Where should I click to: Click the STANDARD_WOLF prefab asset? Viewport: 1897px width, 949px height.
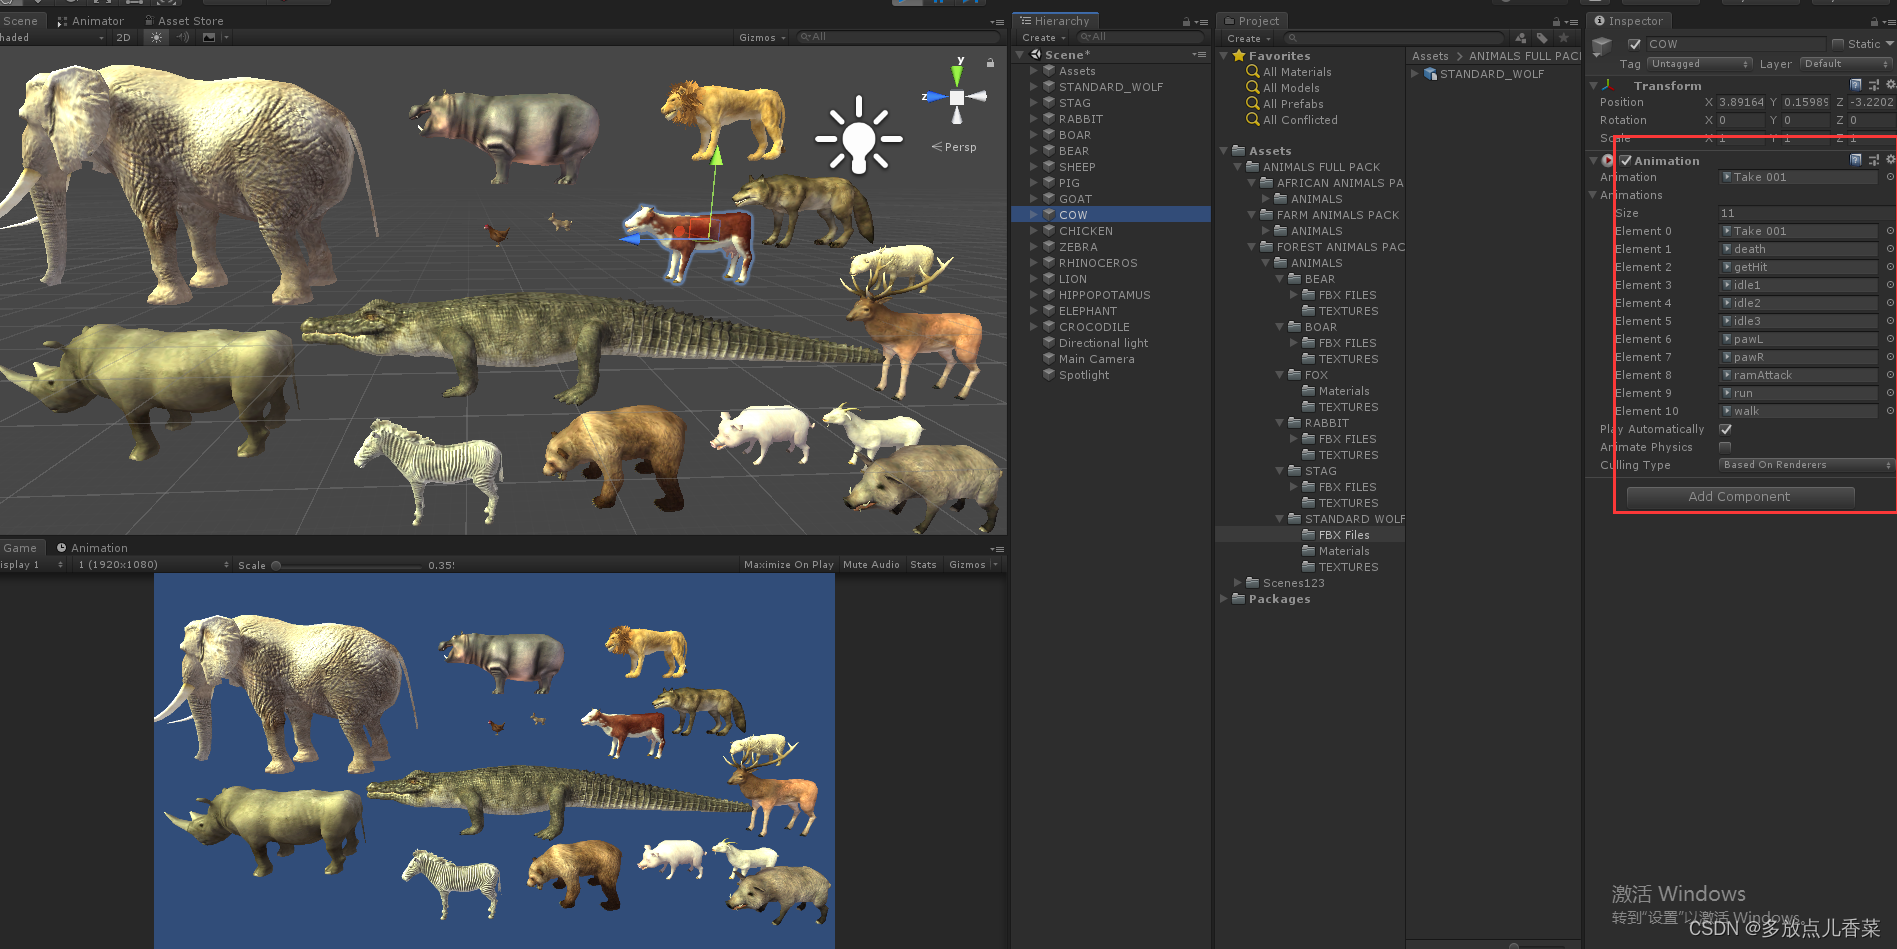pyautogui.click(x=1491, y=74)
